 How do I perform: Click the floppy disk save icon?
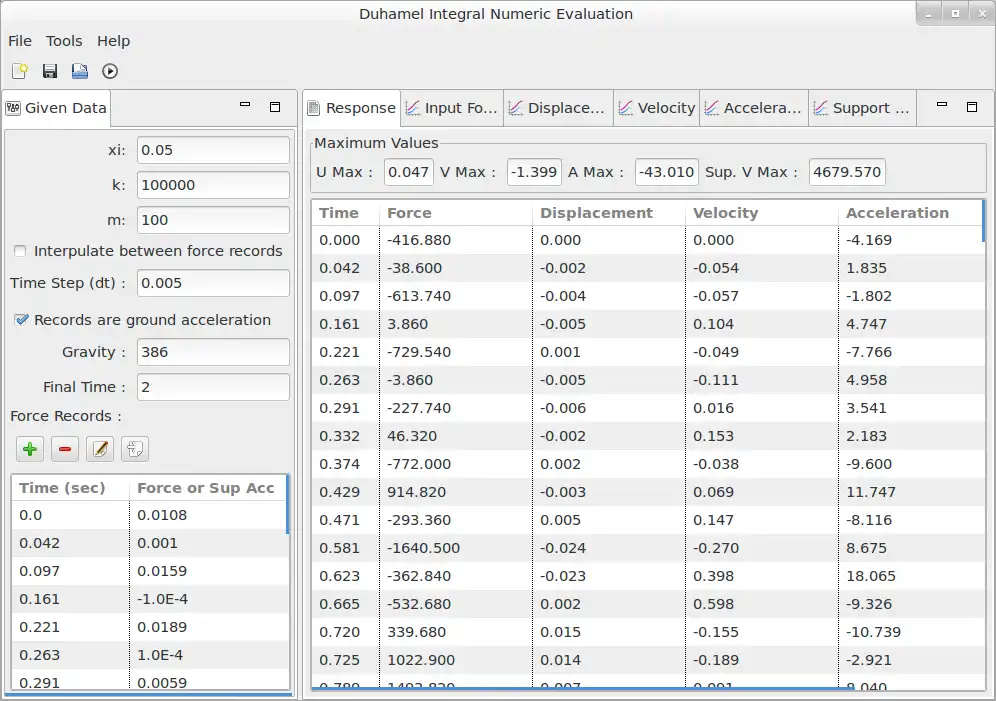coord(50,71)
